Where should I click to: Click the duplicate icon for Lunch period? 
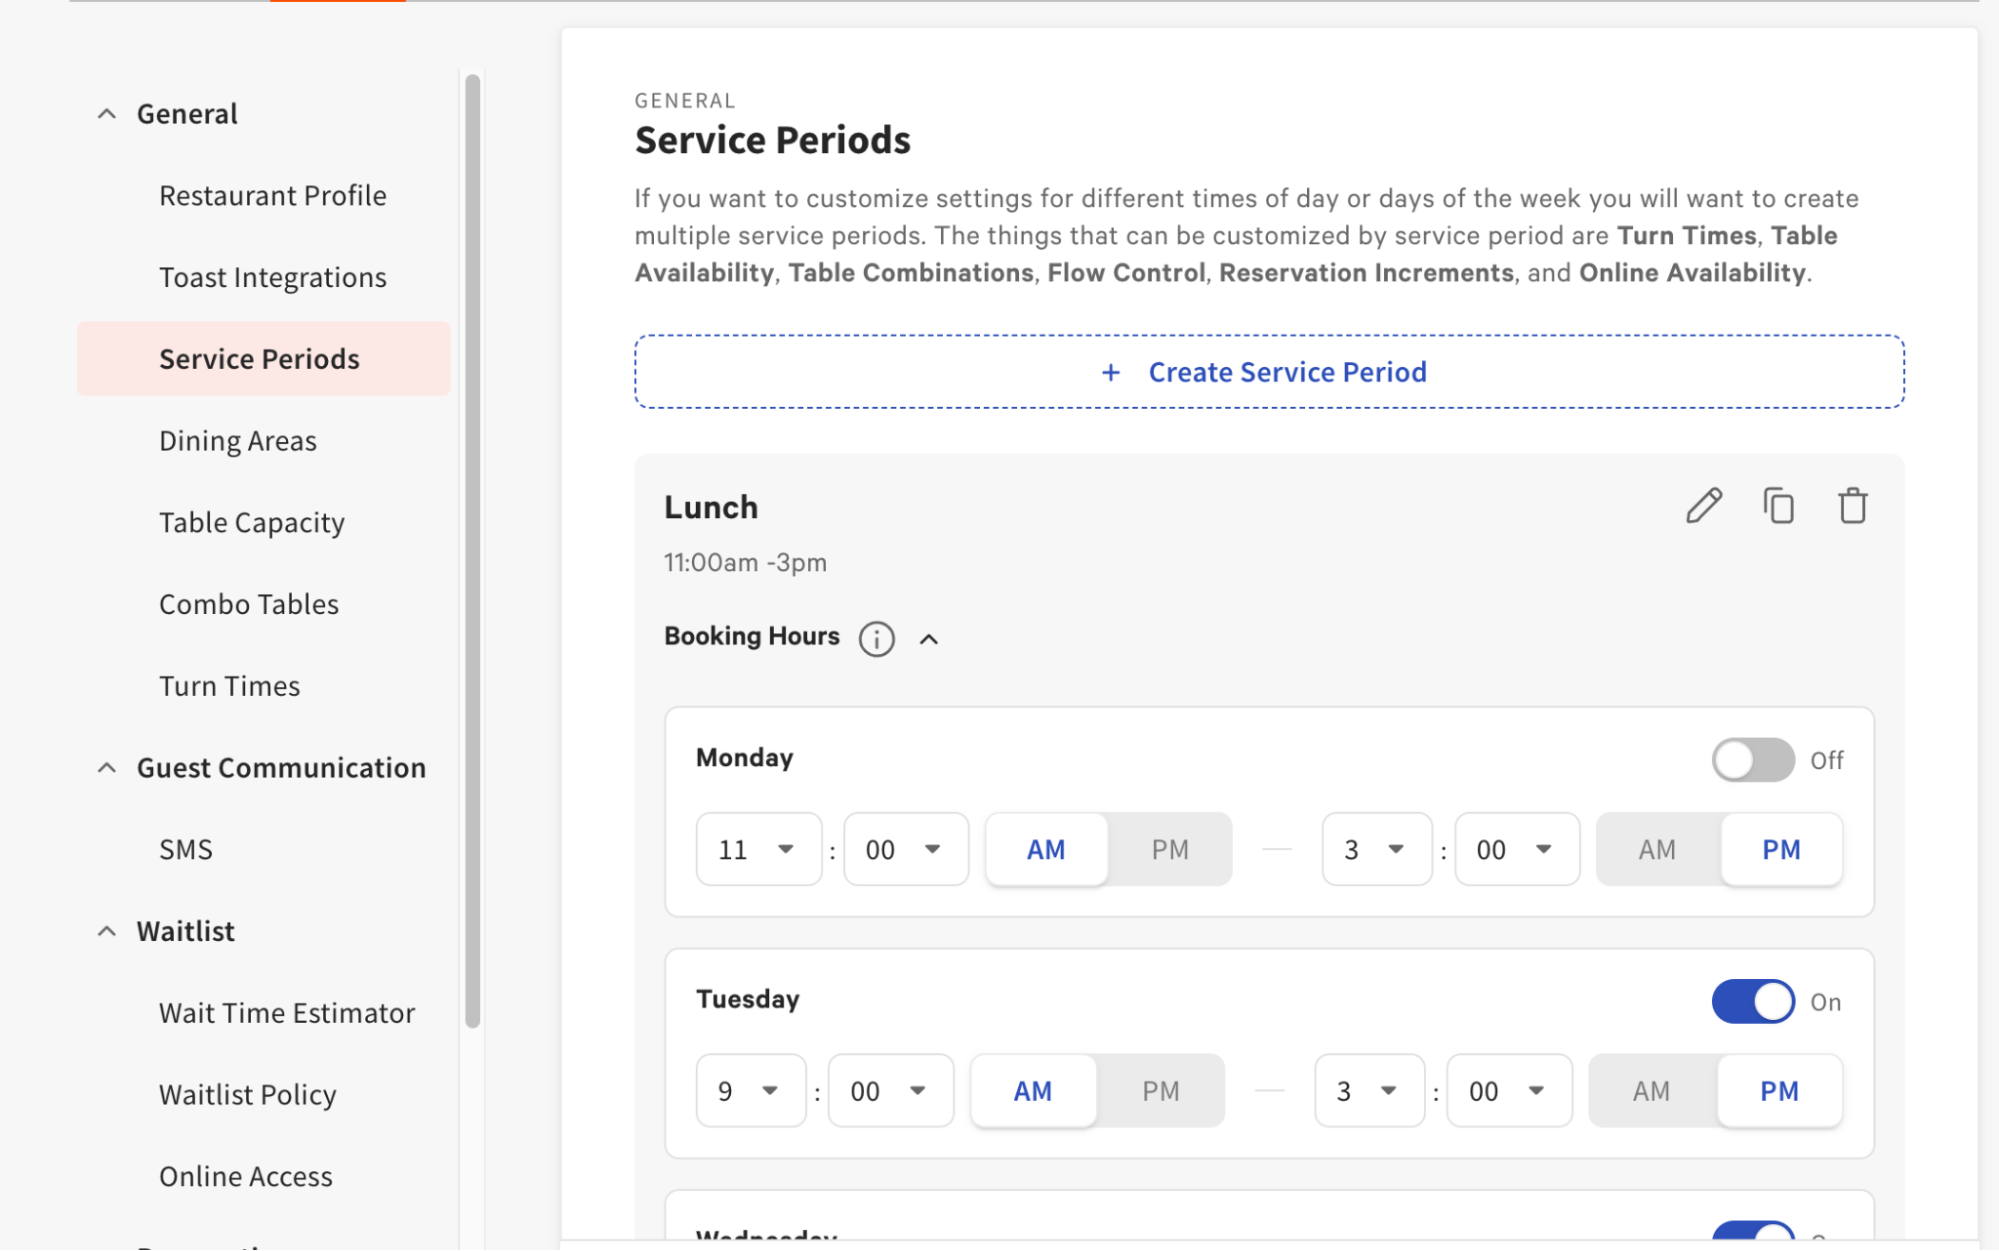click(x=1778, y=506)
